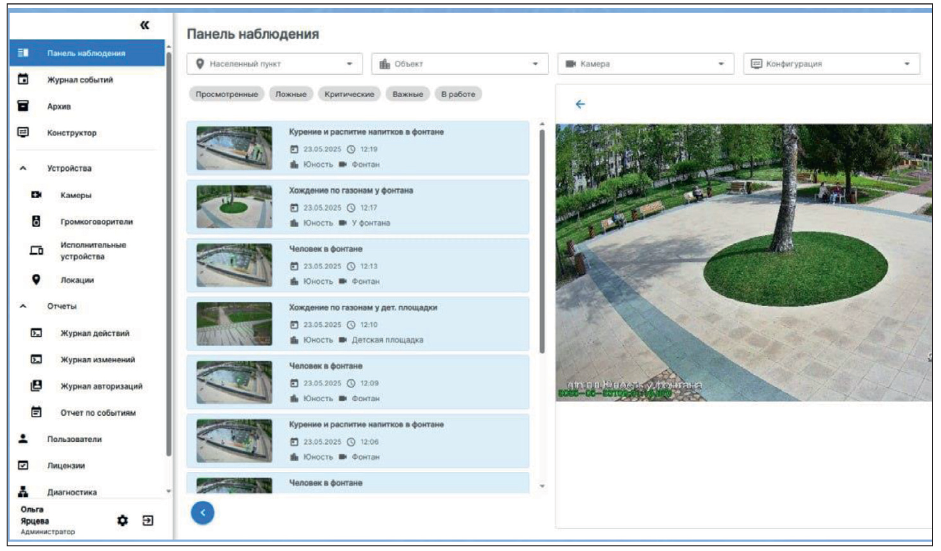Click the Камеры camera icon in sidebar
This screenshot has width=941, height=551.
click(36, 195)
